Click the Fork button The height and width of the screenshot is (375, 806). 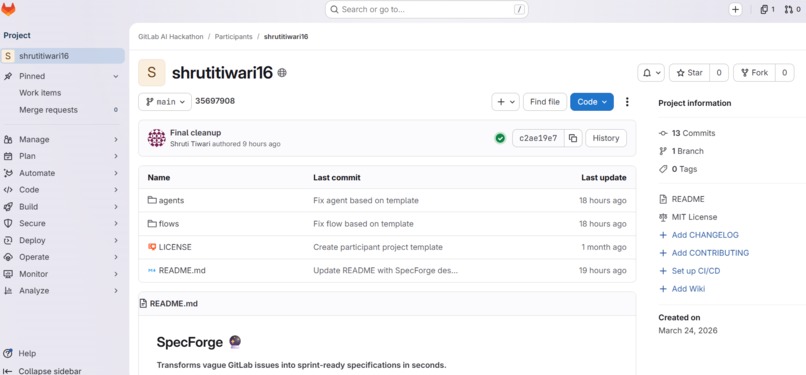[754, 73]
